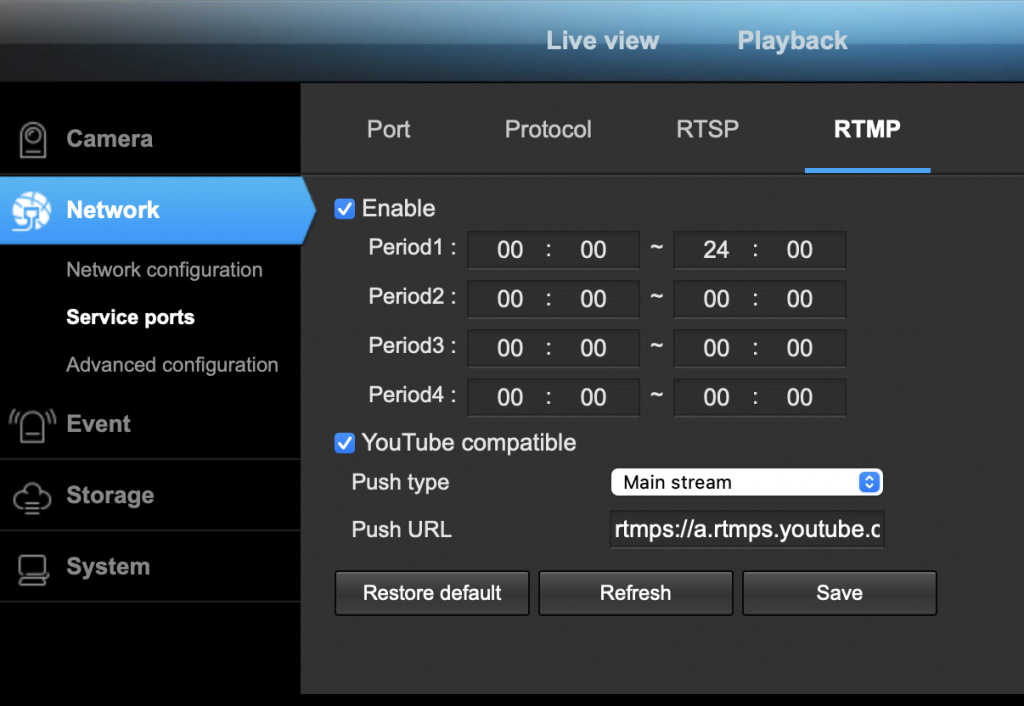
Task: Switch to Live view
Action: point(603,40)
